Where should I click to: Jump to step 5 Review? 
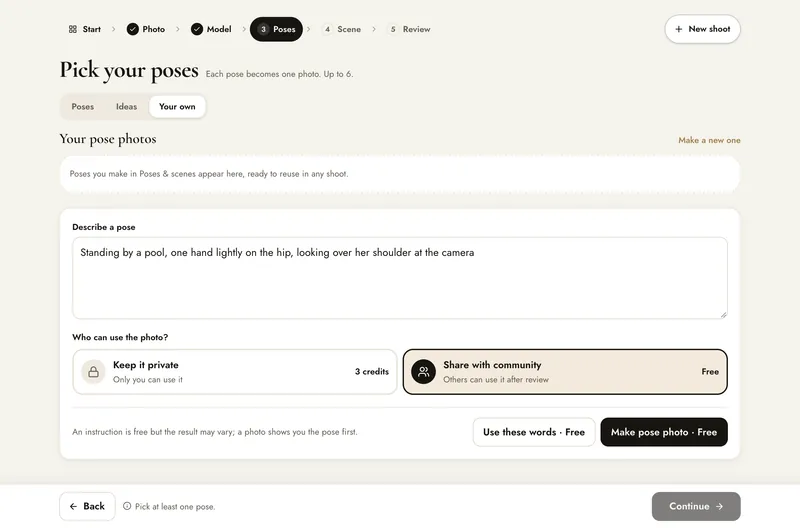tap(409, 29)
